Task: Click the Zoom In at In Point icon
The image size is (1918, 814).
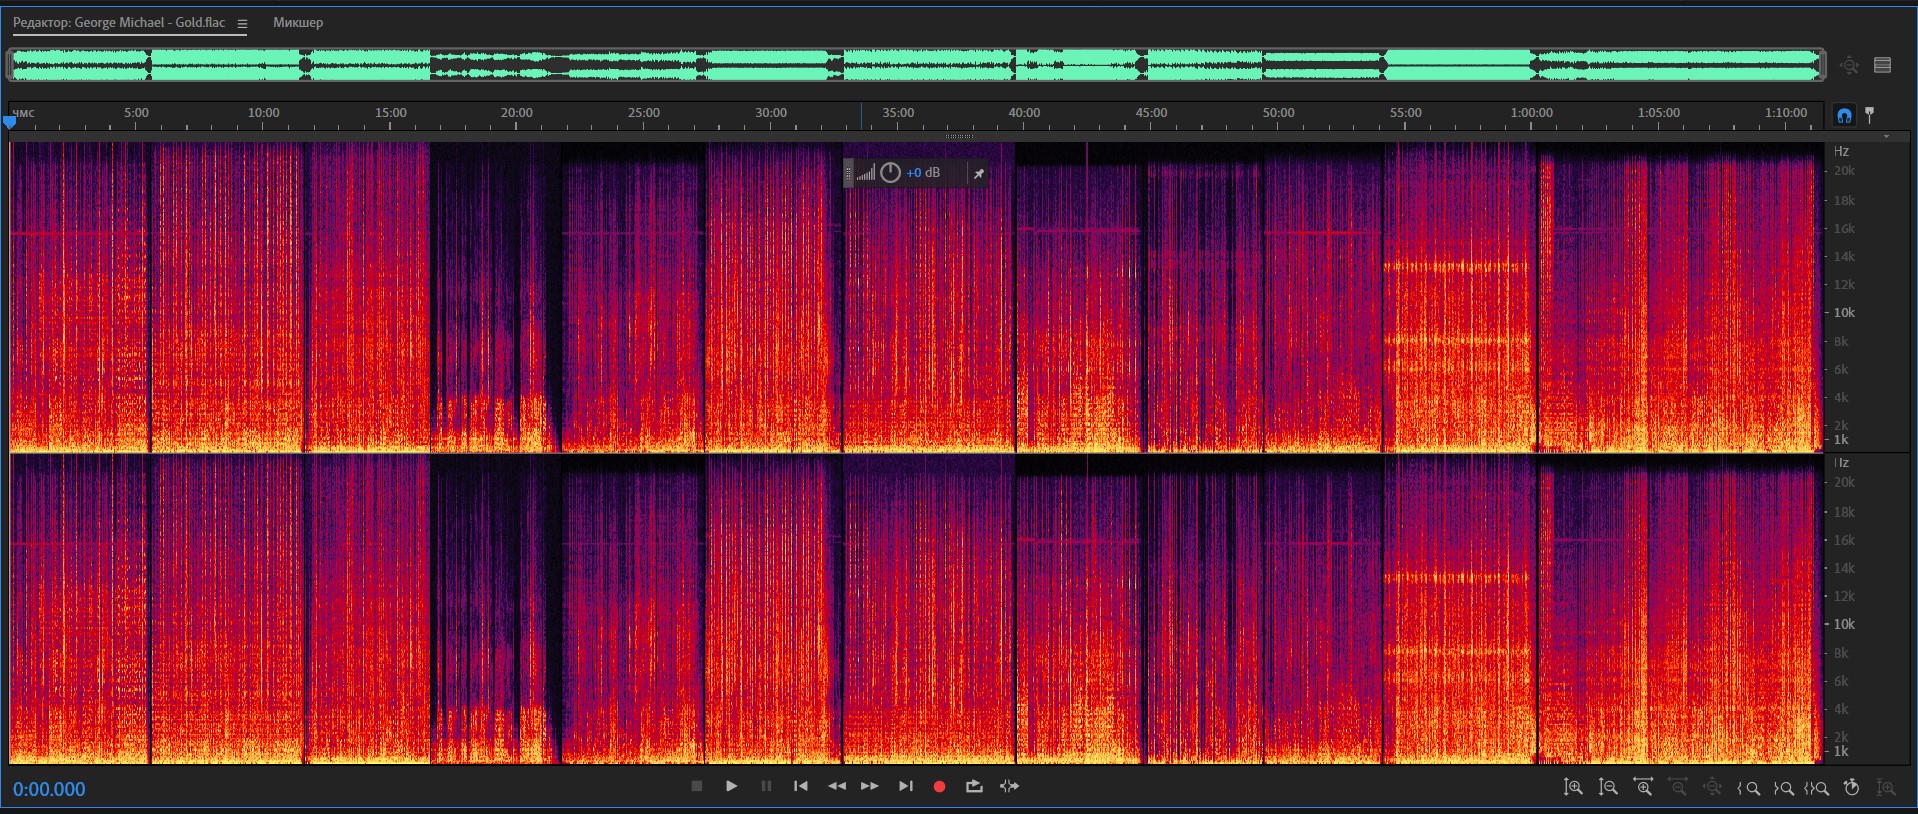Action: (1749, 788)
